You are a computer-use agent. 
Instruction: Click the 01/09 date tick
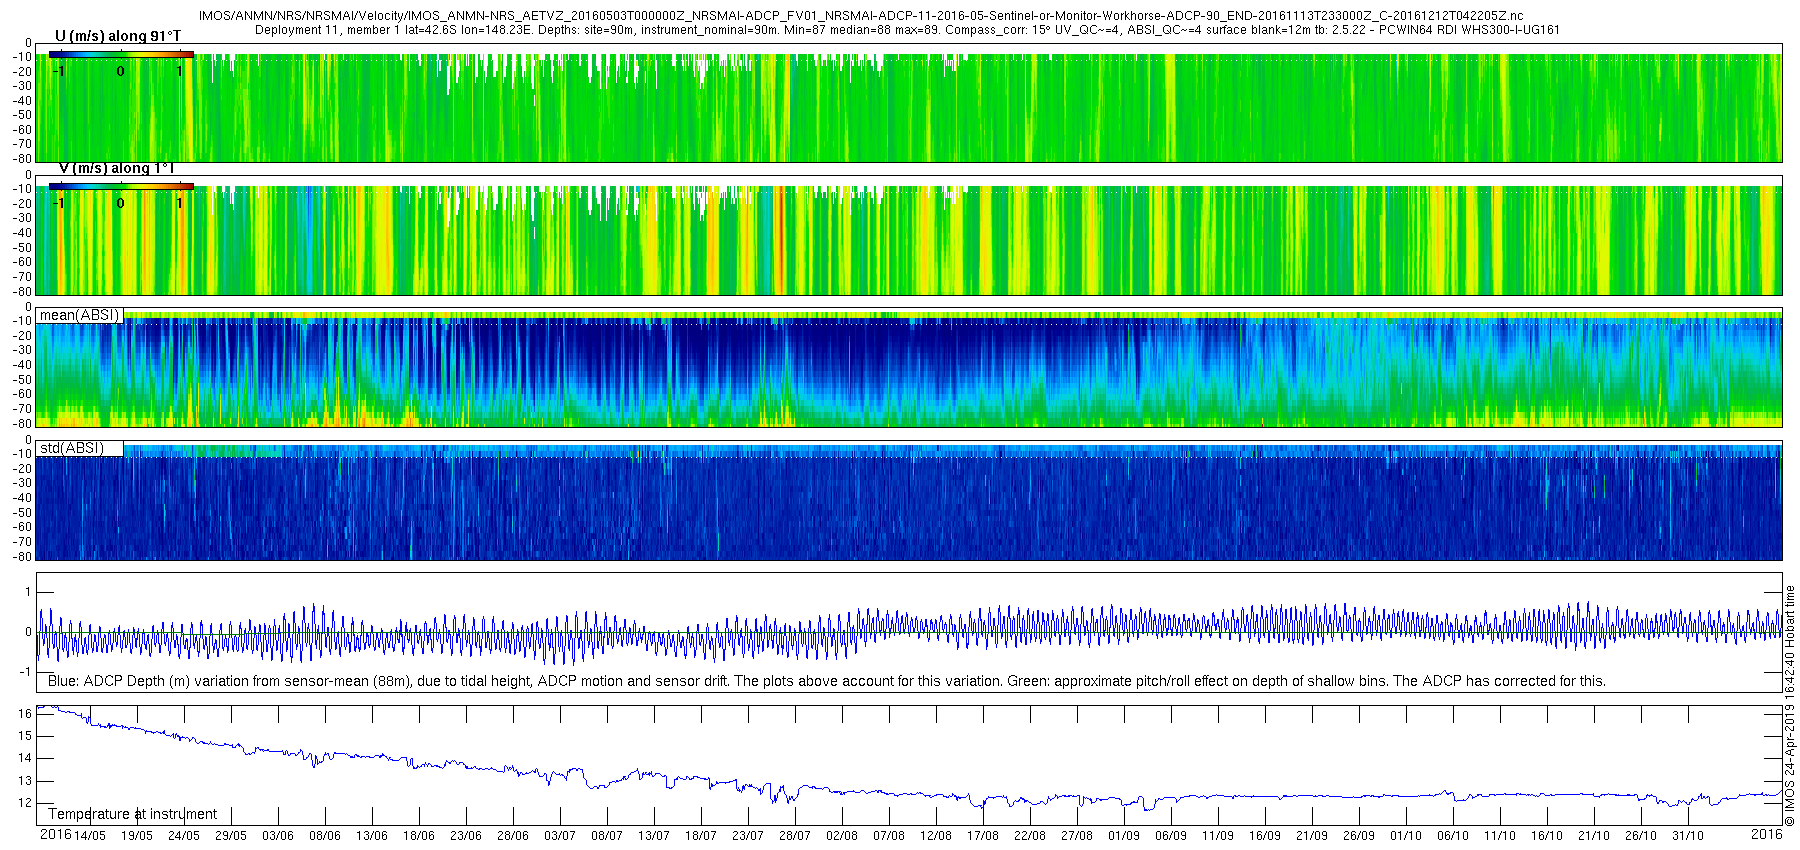point(1123,836)
